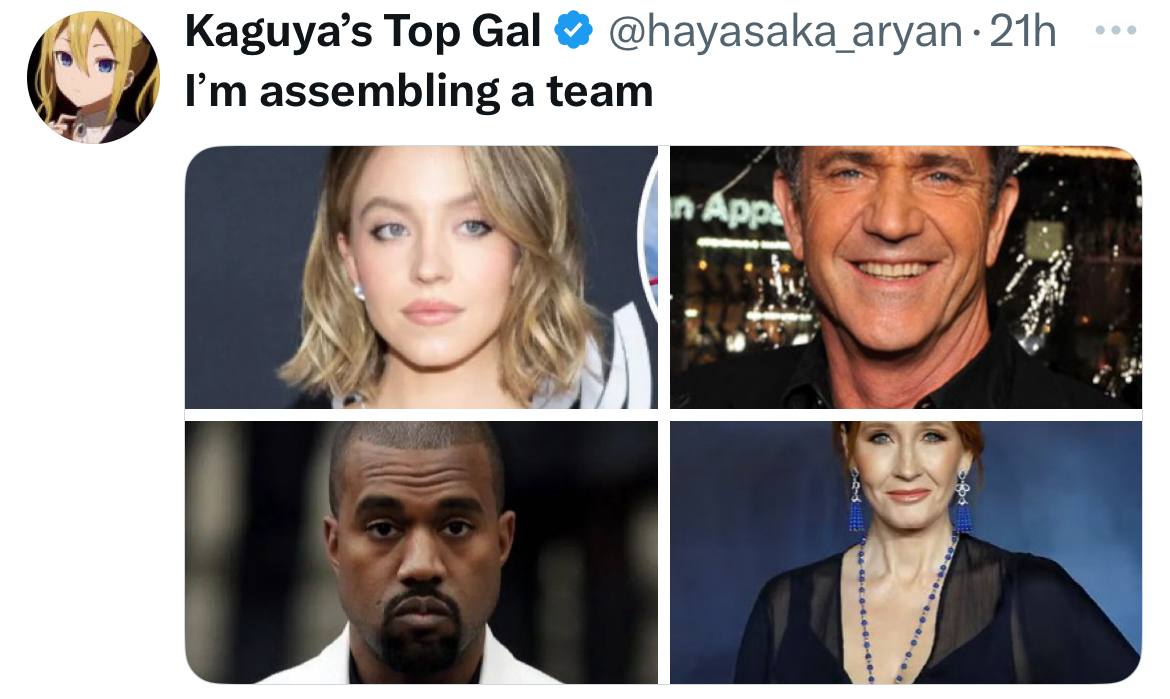Open photo of bearded man in white jacket
Image resolution: width=1170 pixels, height=699 pixels.
[x=422, y=552]
